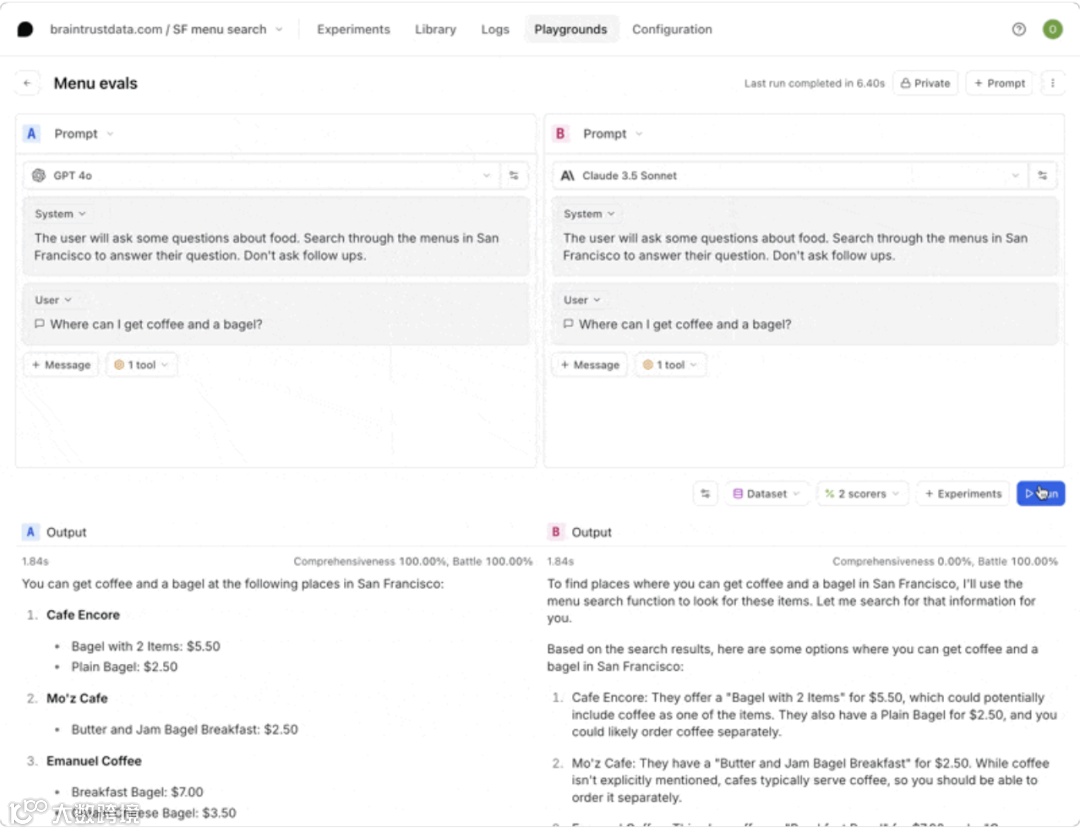Edit user message text in prompt B
The width and height of the screenshot is (1080, 833).
(685, 324)
